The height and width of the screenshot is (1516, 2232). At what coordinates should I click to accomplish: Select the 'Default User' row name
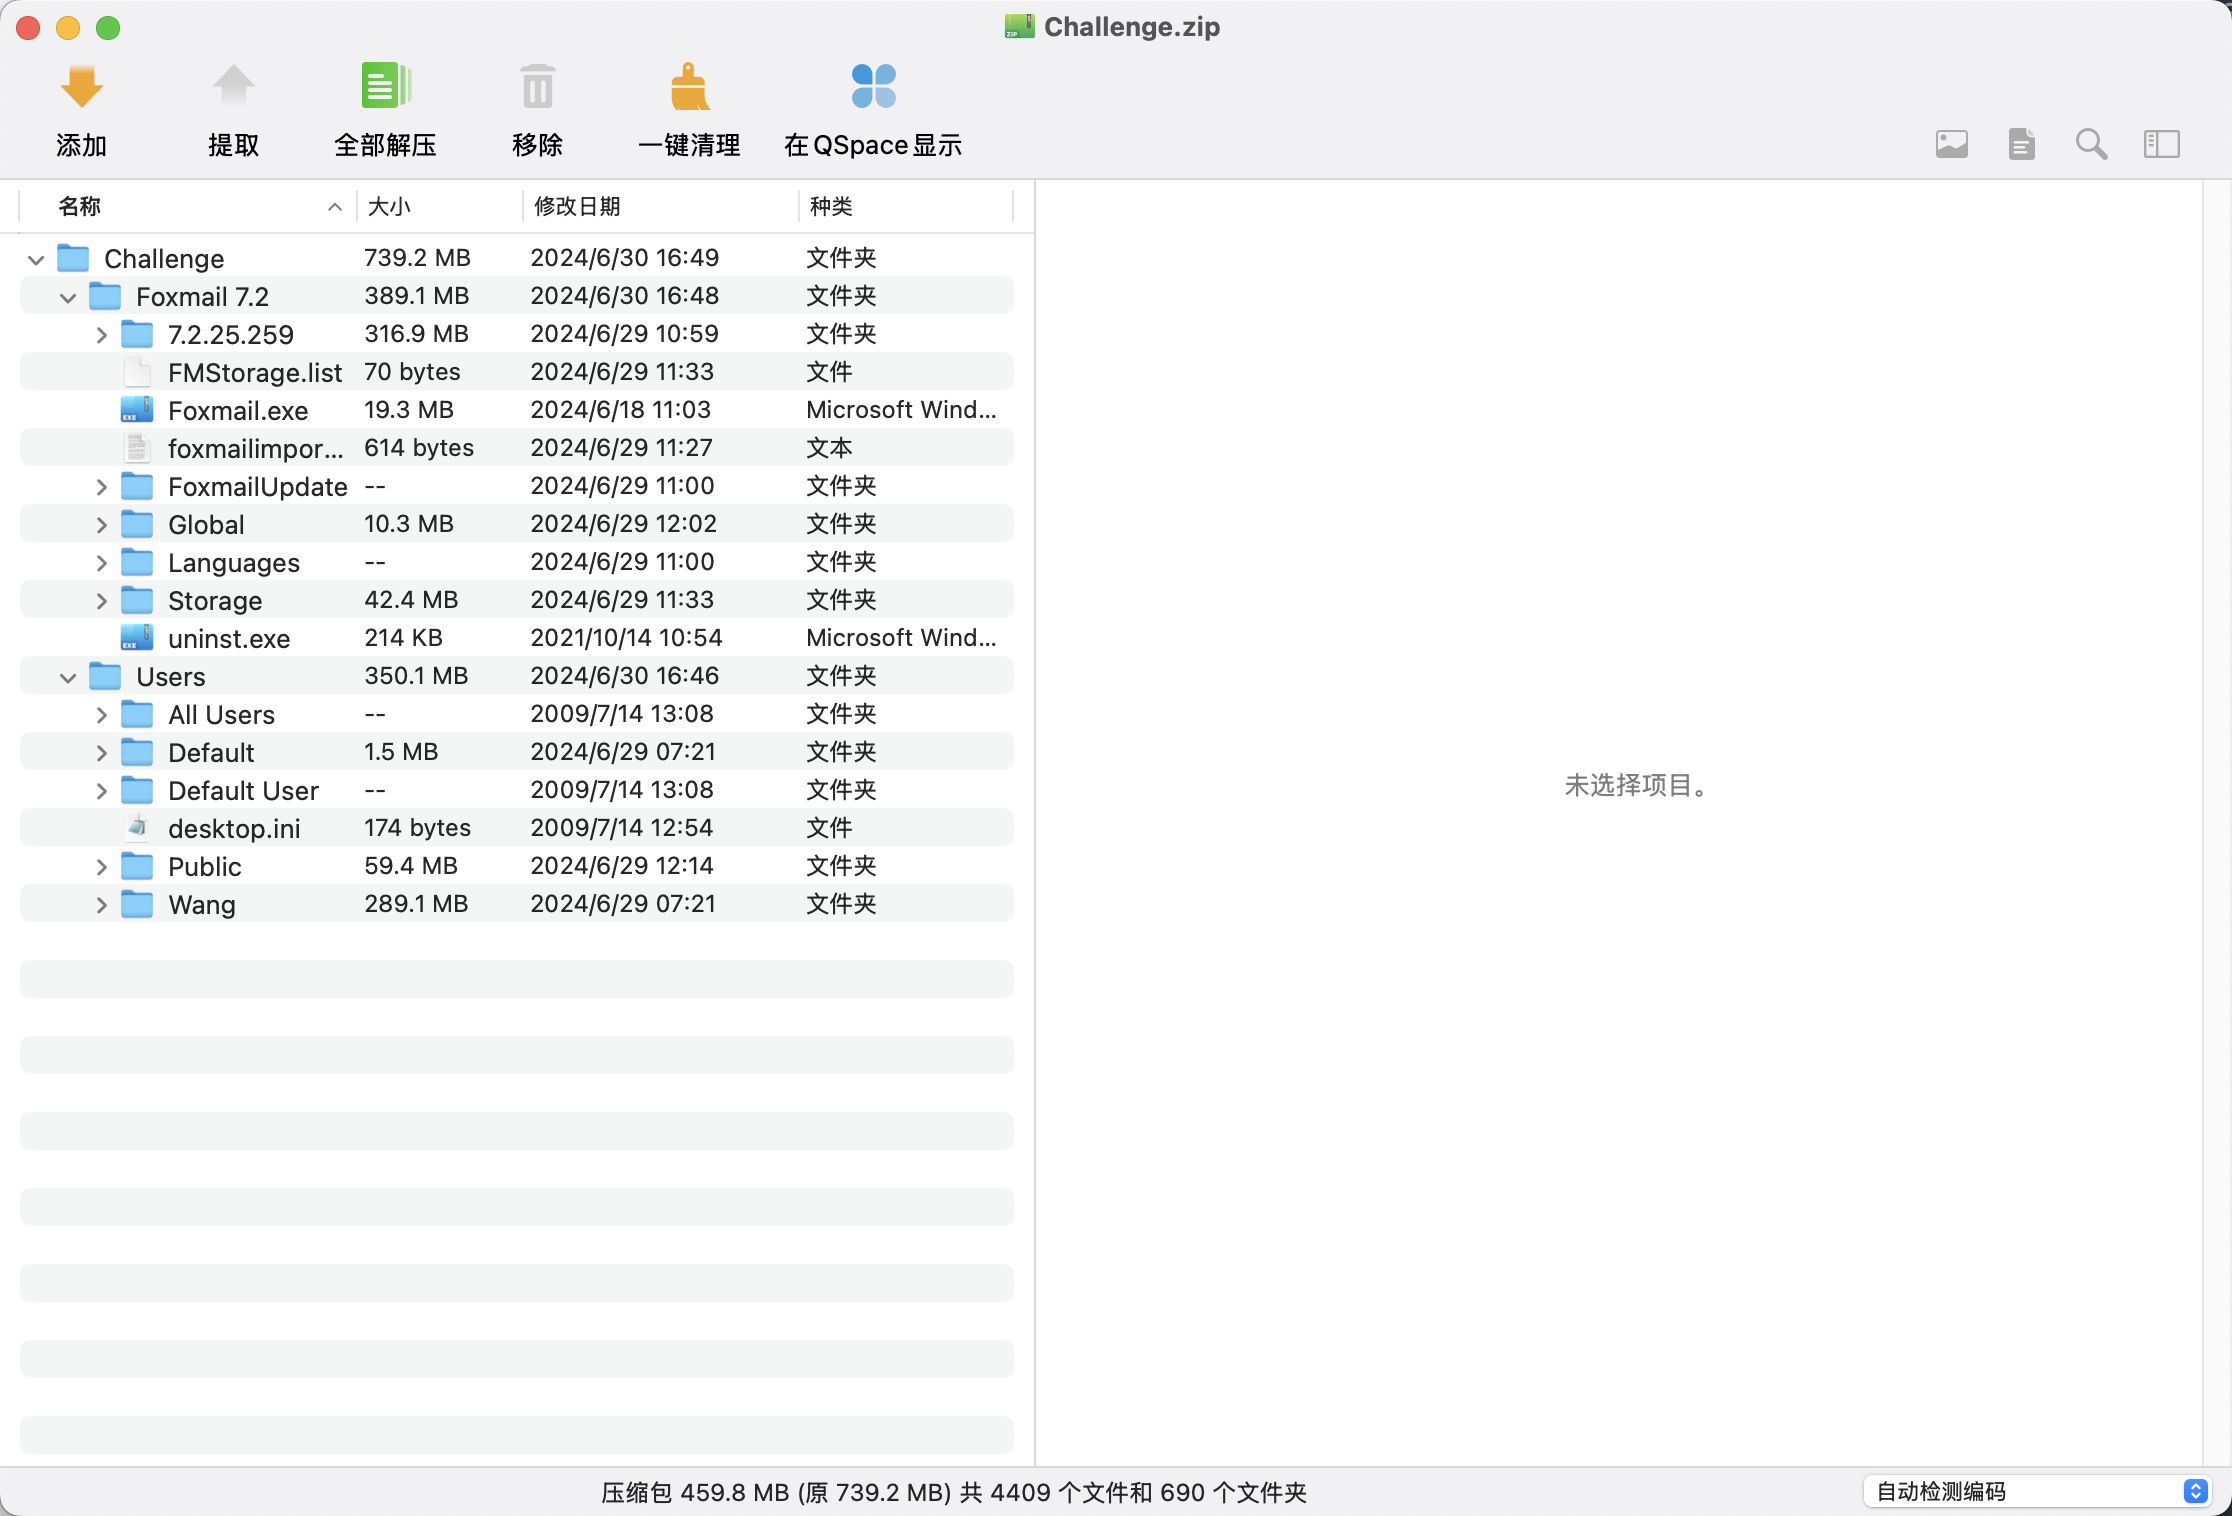tap(243, 790)
